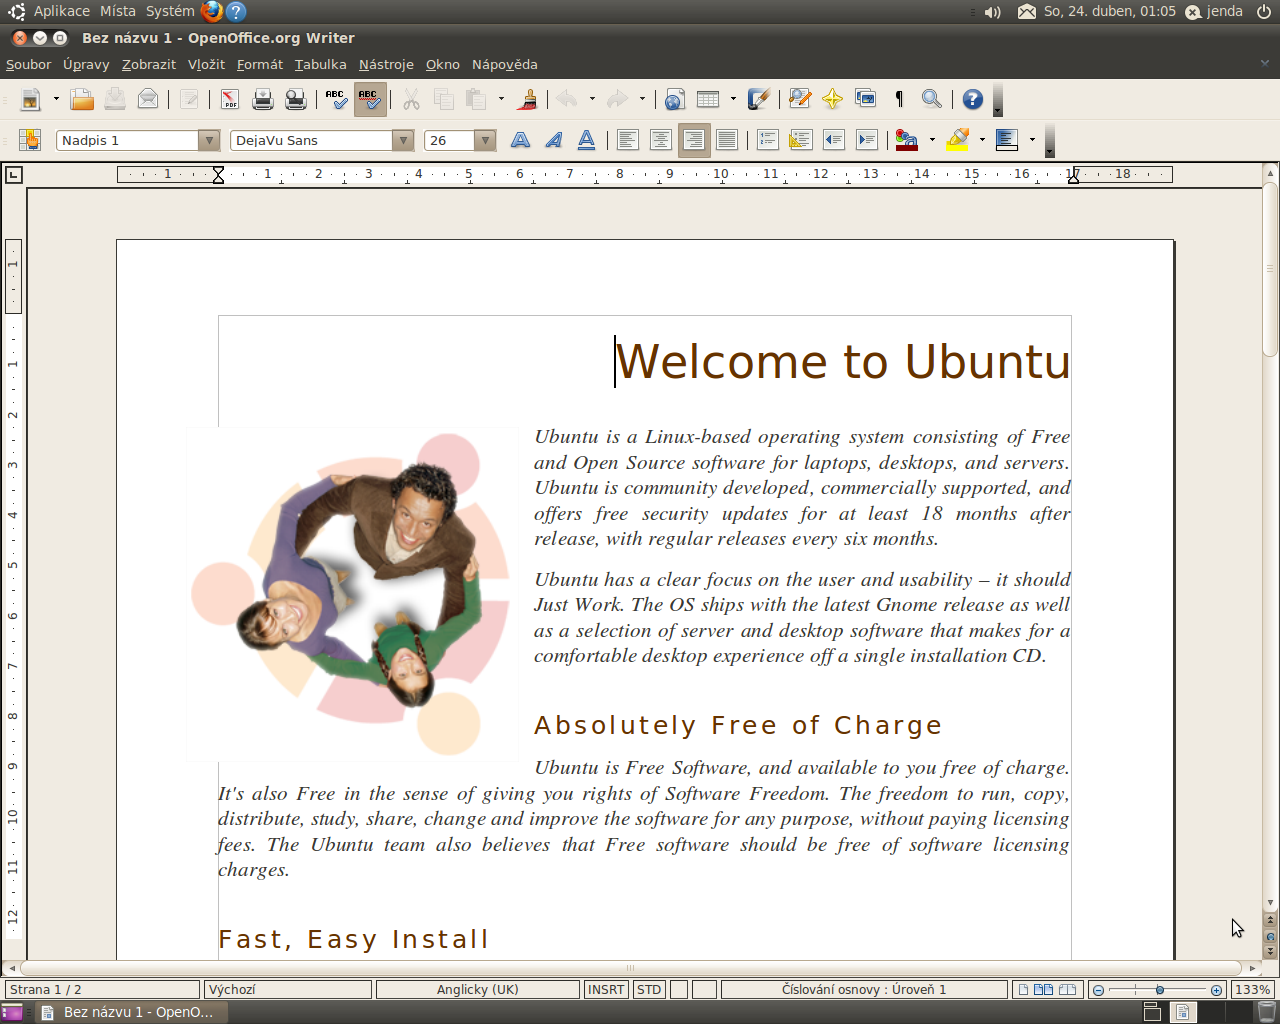Screen dimensions: 1280x1024
Task: Open the DejaVu Sans font name dropdown
Action: [x=402, y=140]
